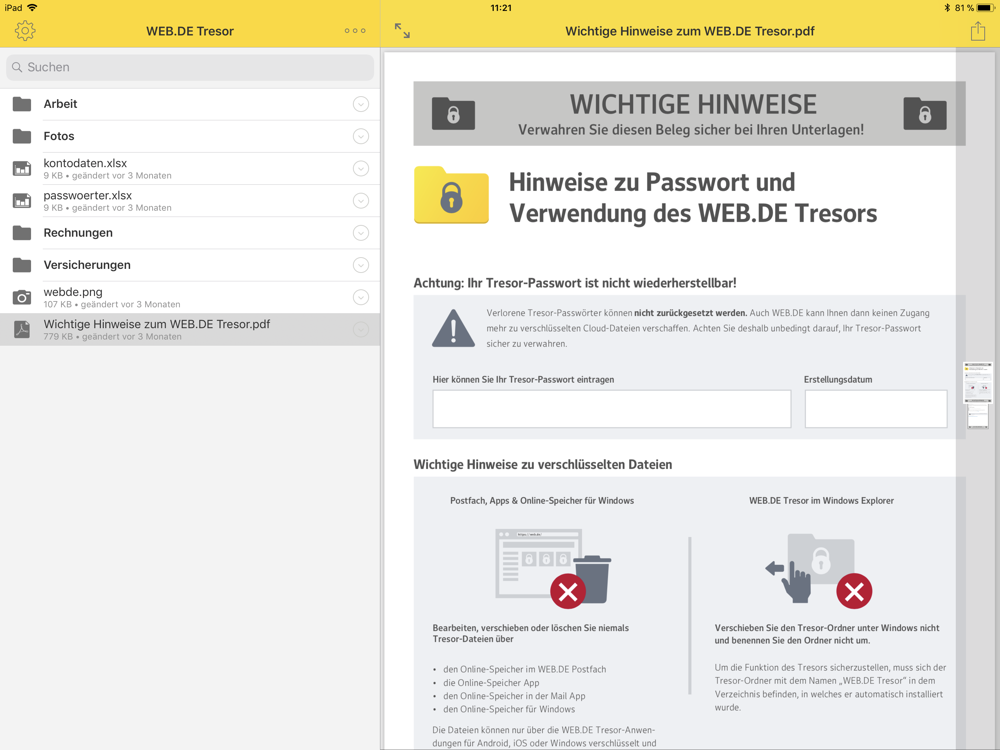Click the WEB.DE Tresor header title
Screen dimensions: 1000x750
(190, 31)
